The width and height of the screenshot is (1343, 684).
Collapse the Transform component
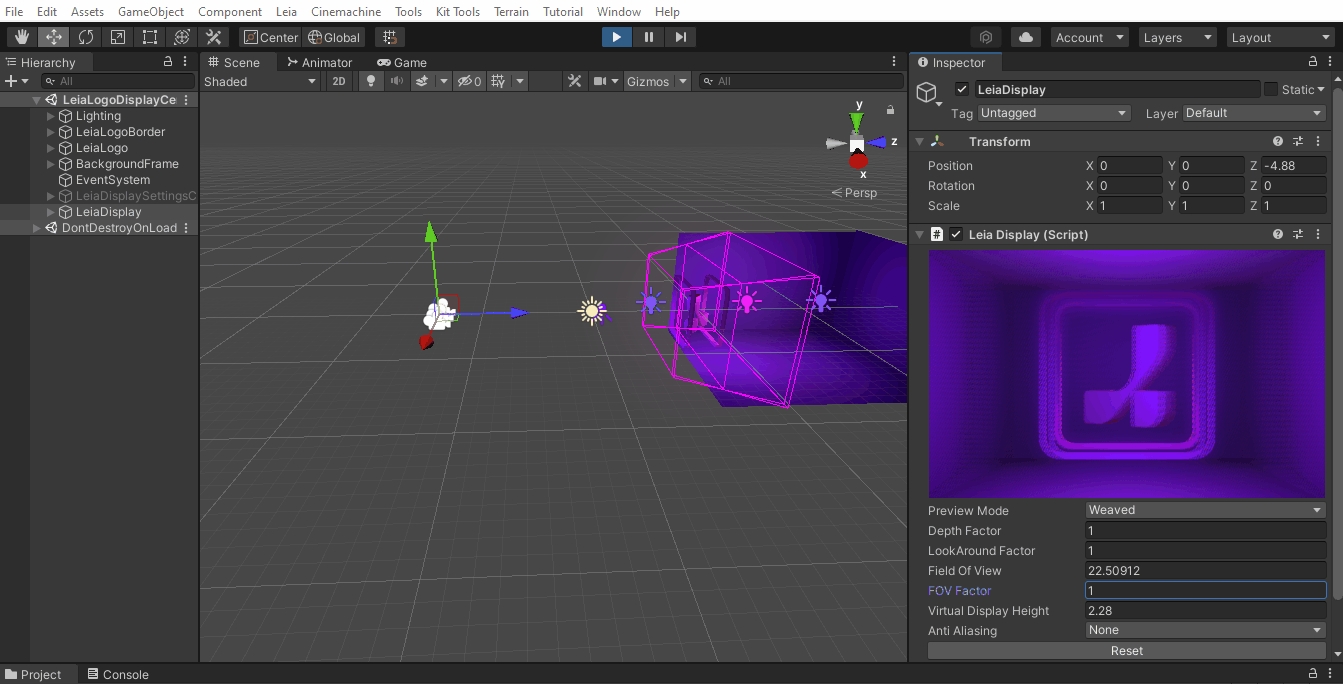point(920,142)
